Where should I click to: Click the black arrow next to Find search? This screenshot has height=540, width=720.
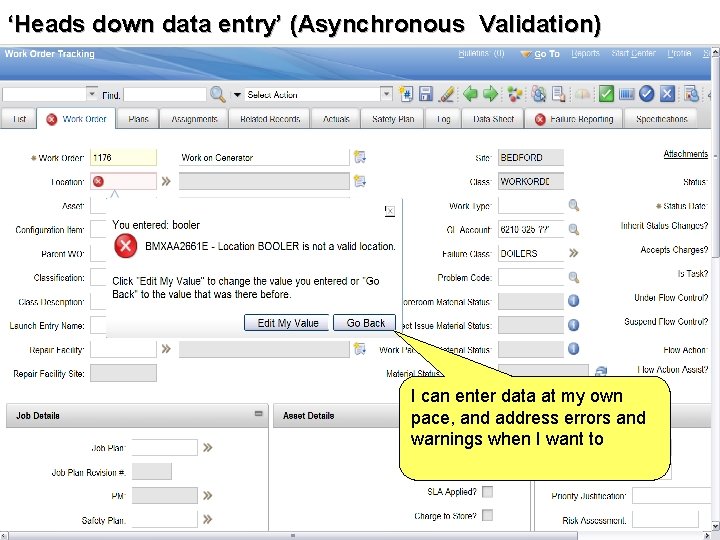point(237,95)
